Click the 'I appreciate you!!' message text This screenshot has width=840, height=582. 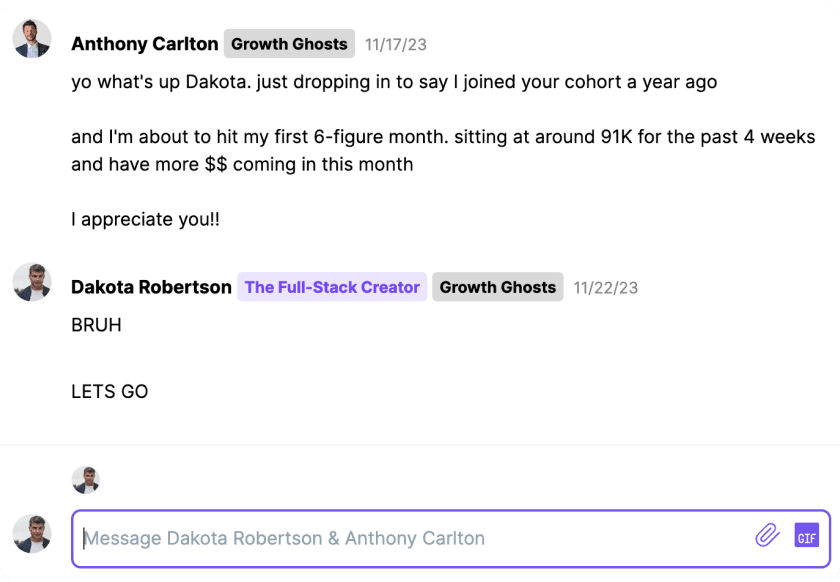(x=145, y=219)
